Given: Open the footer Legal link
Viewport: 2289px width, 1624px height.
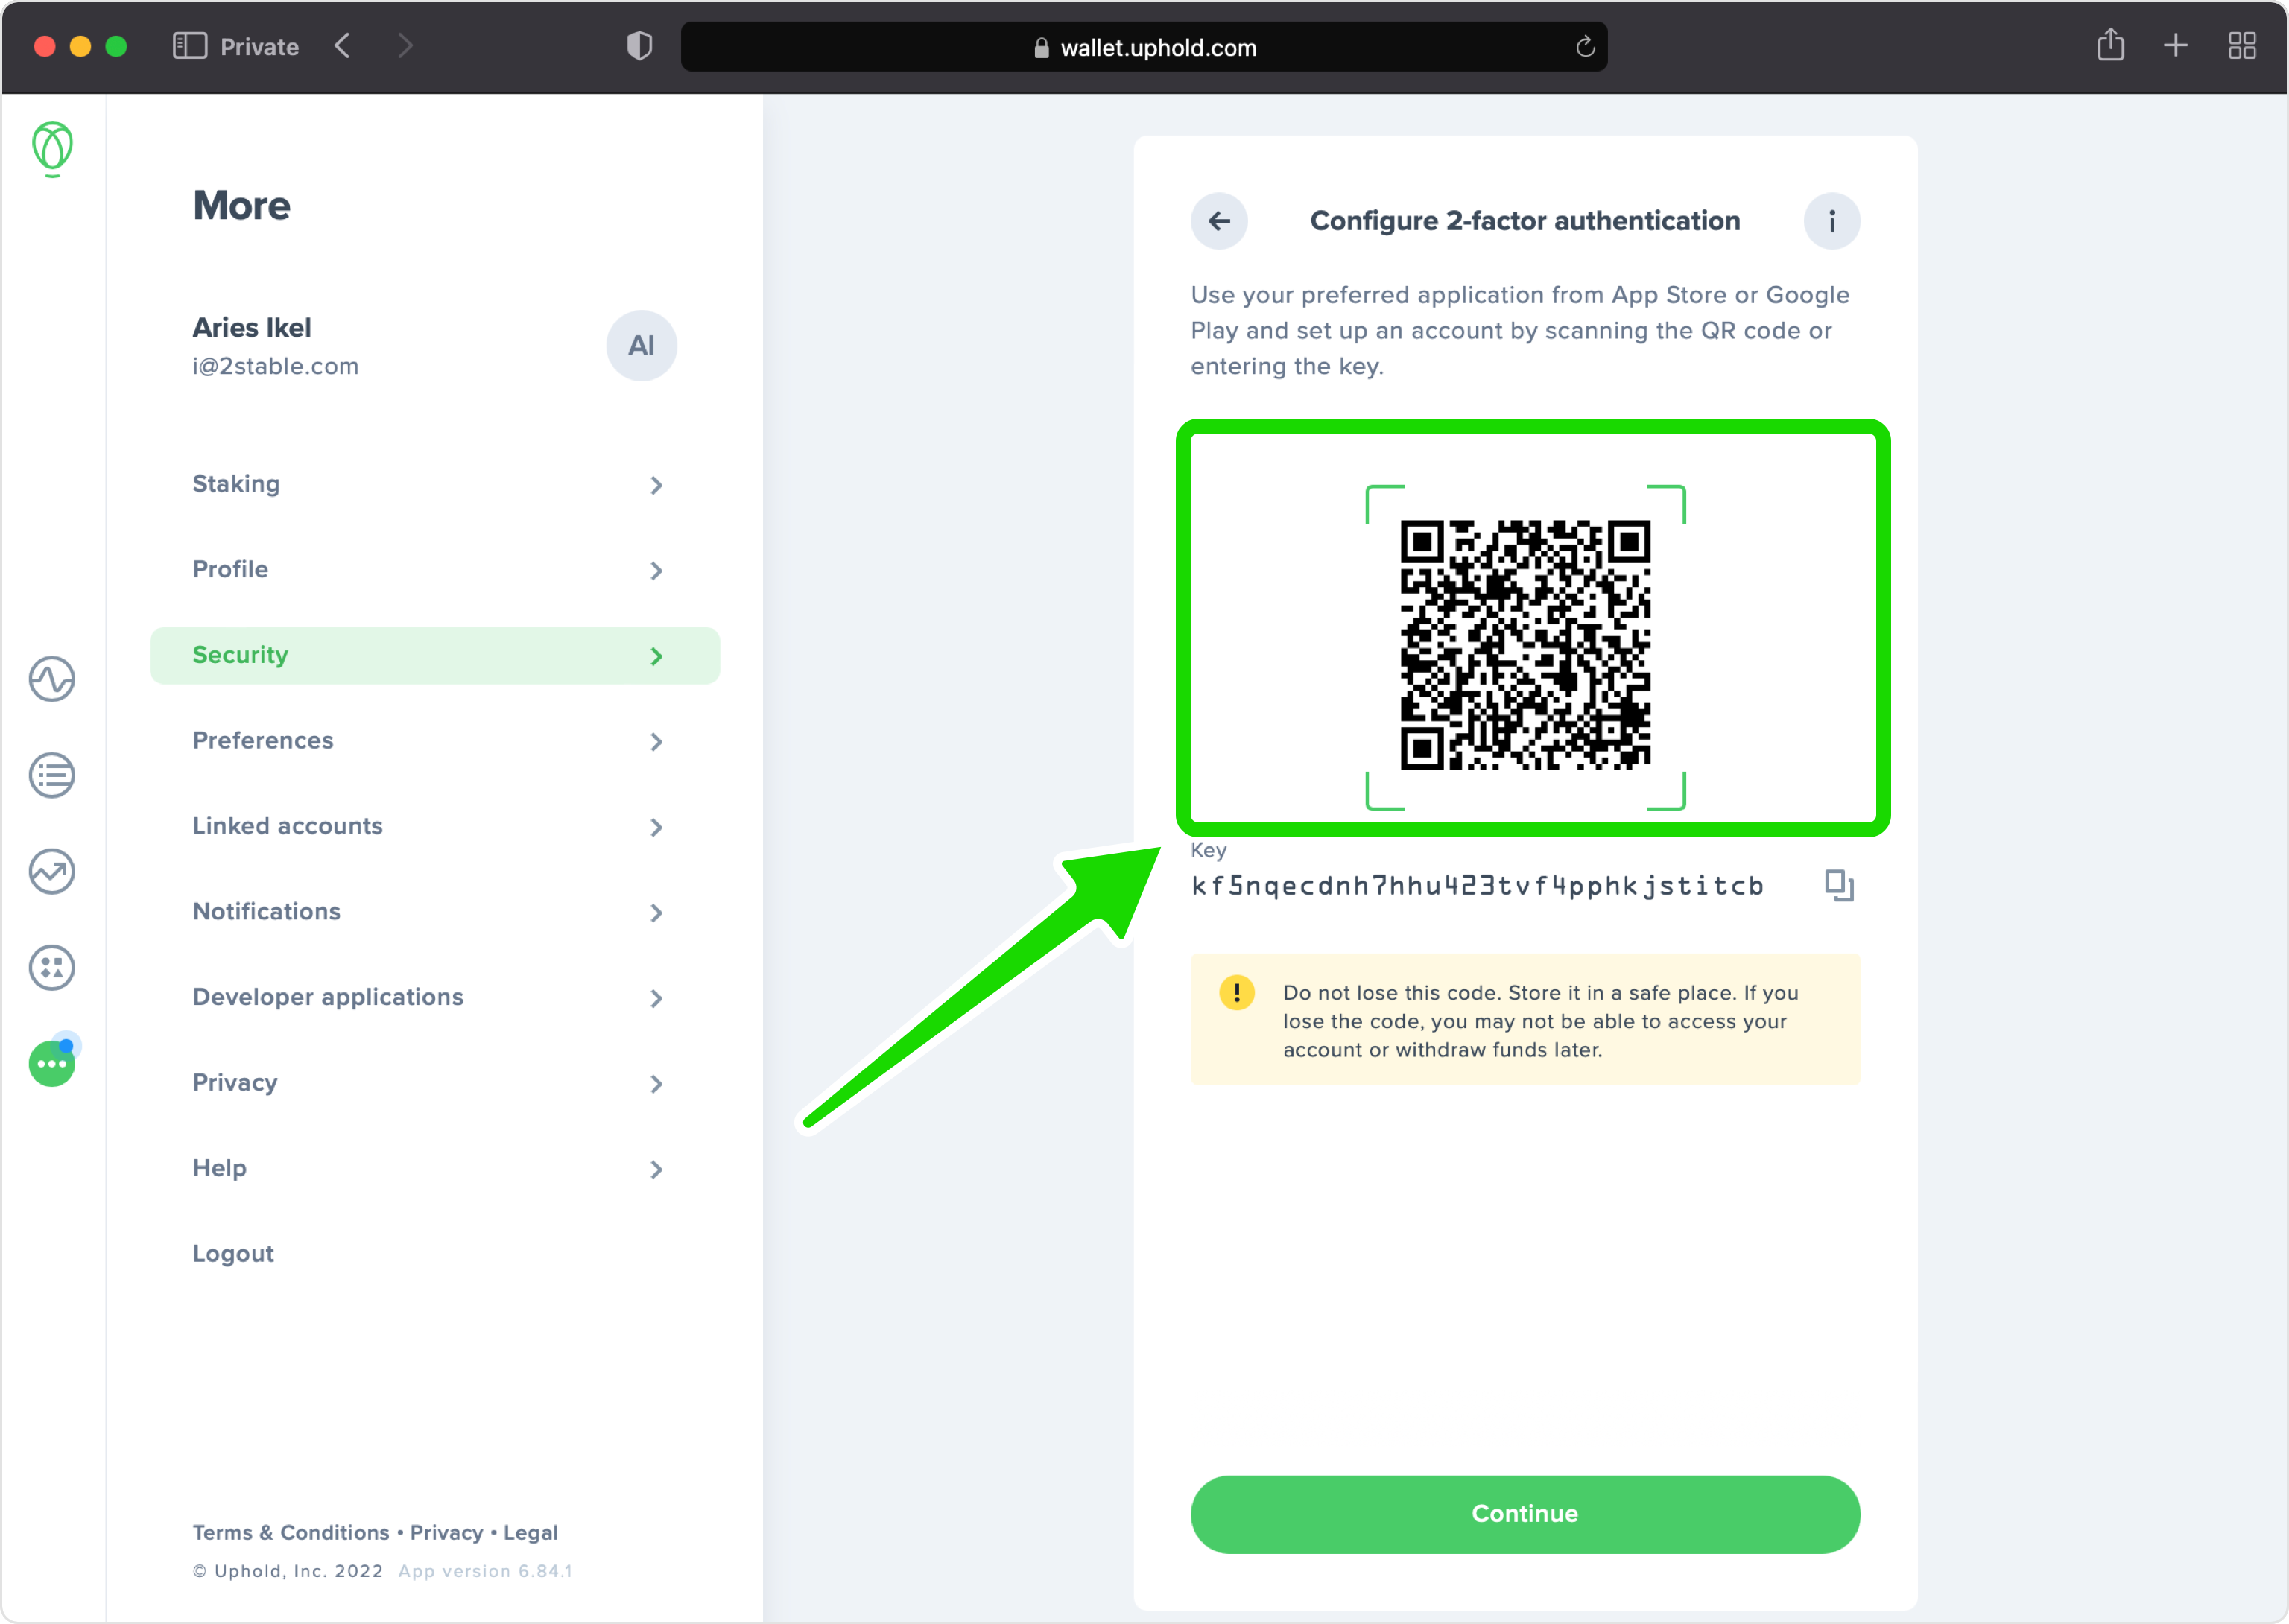Looking at the screenshot, I should [x=531, y=1533].
